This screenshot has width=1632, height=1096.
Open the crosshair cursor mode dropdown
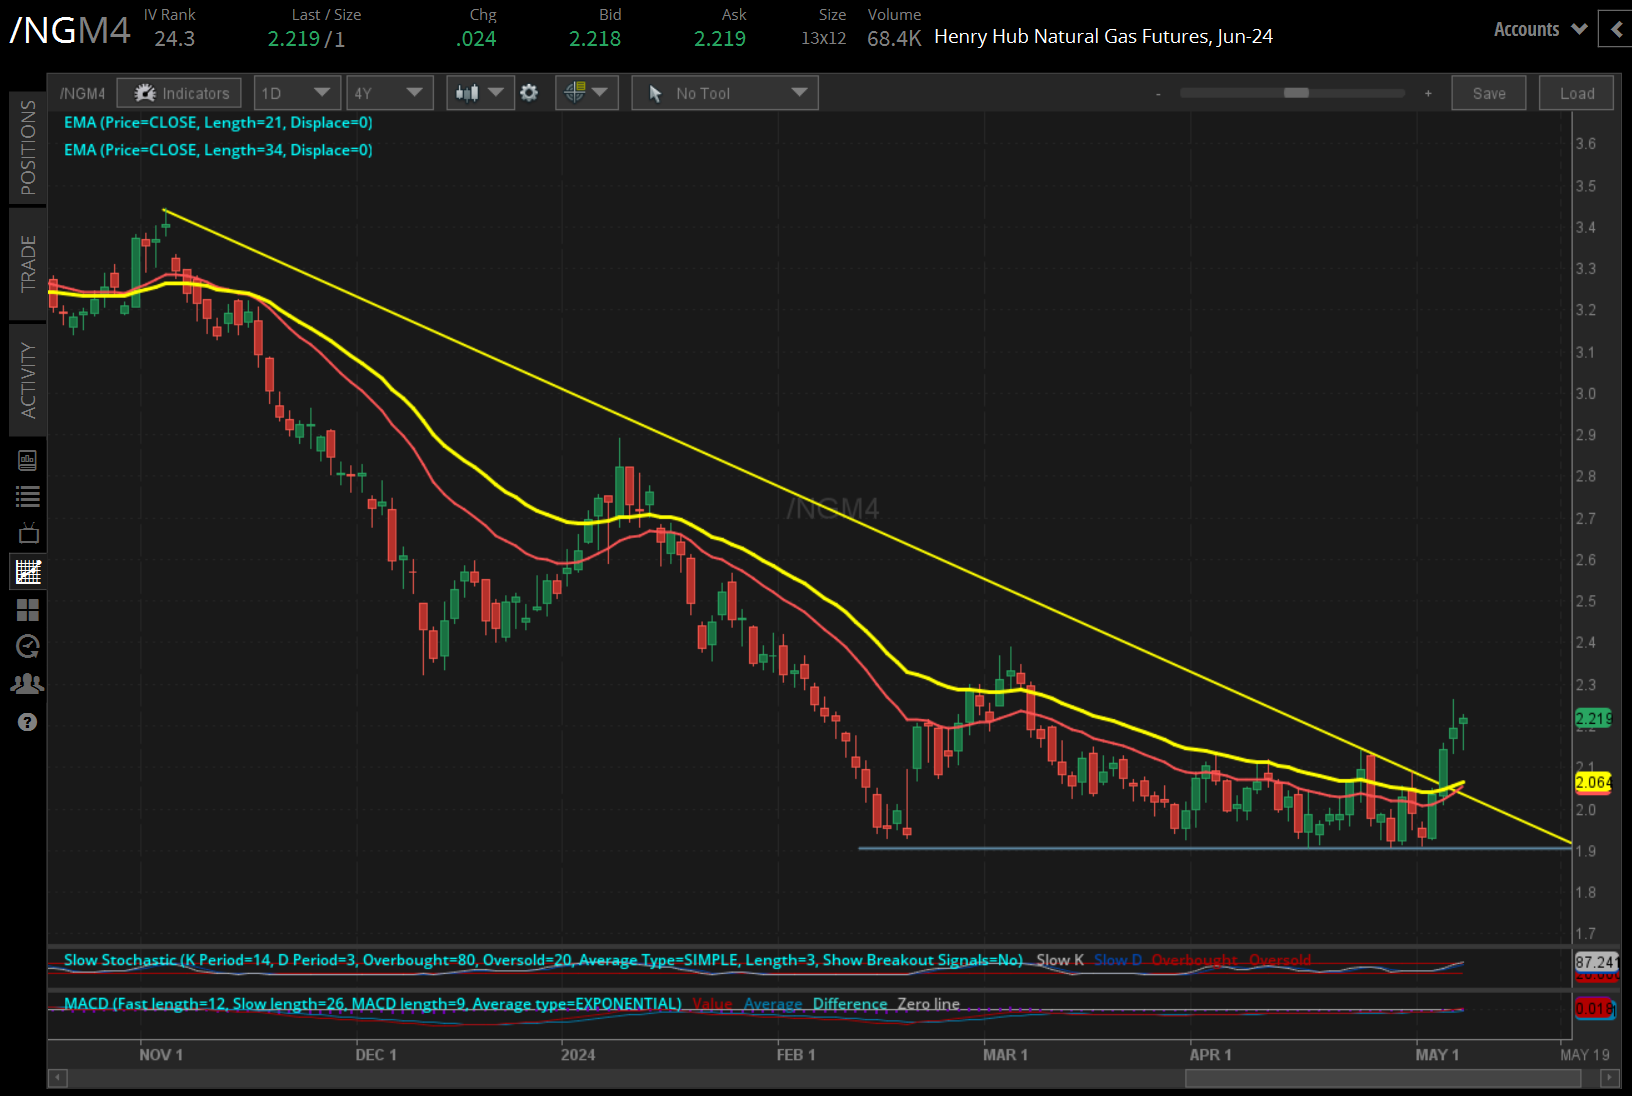pyautogui.click(x=587, y=93)
